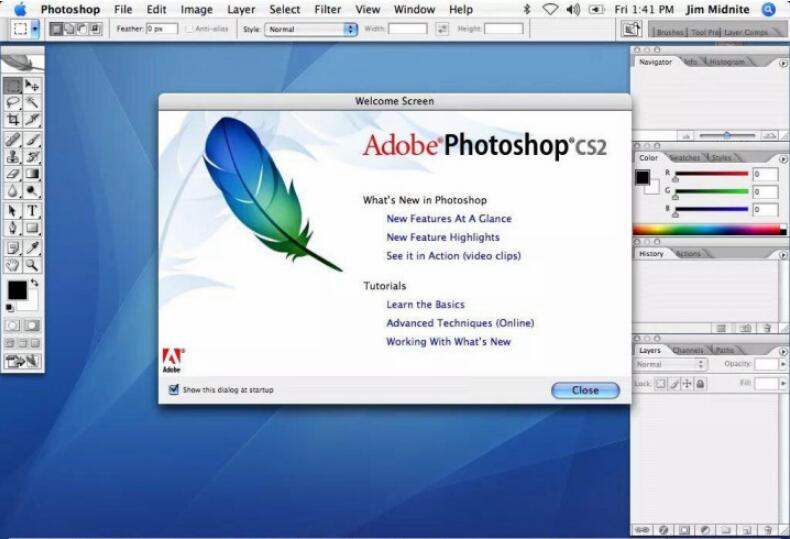Viewport: 790px width, 539px height.
Task: Select the Healing Brush tool
Action: click(13, 140)
